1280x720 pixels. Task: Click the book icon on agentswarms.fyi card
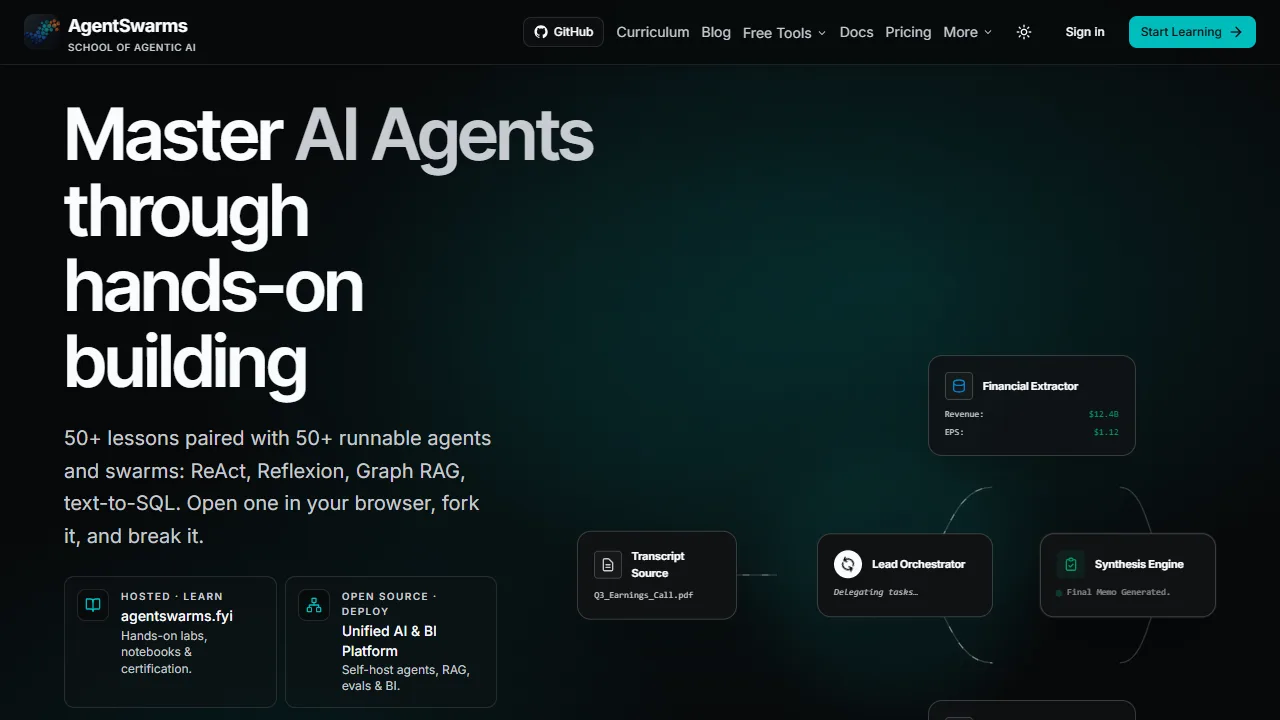[93, 605]
